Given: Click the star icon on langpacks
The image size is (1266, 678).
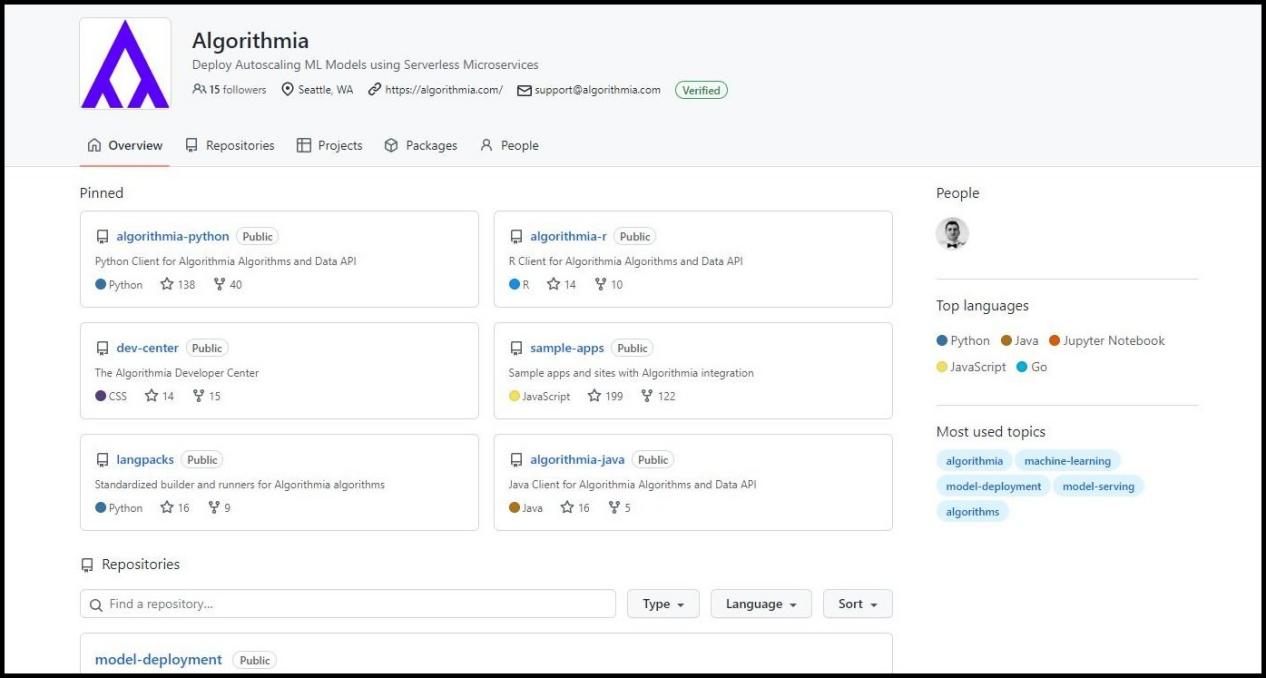Looking at the screenshot, I should [167, 508].
